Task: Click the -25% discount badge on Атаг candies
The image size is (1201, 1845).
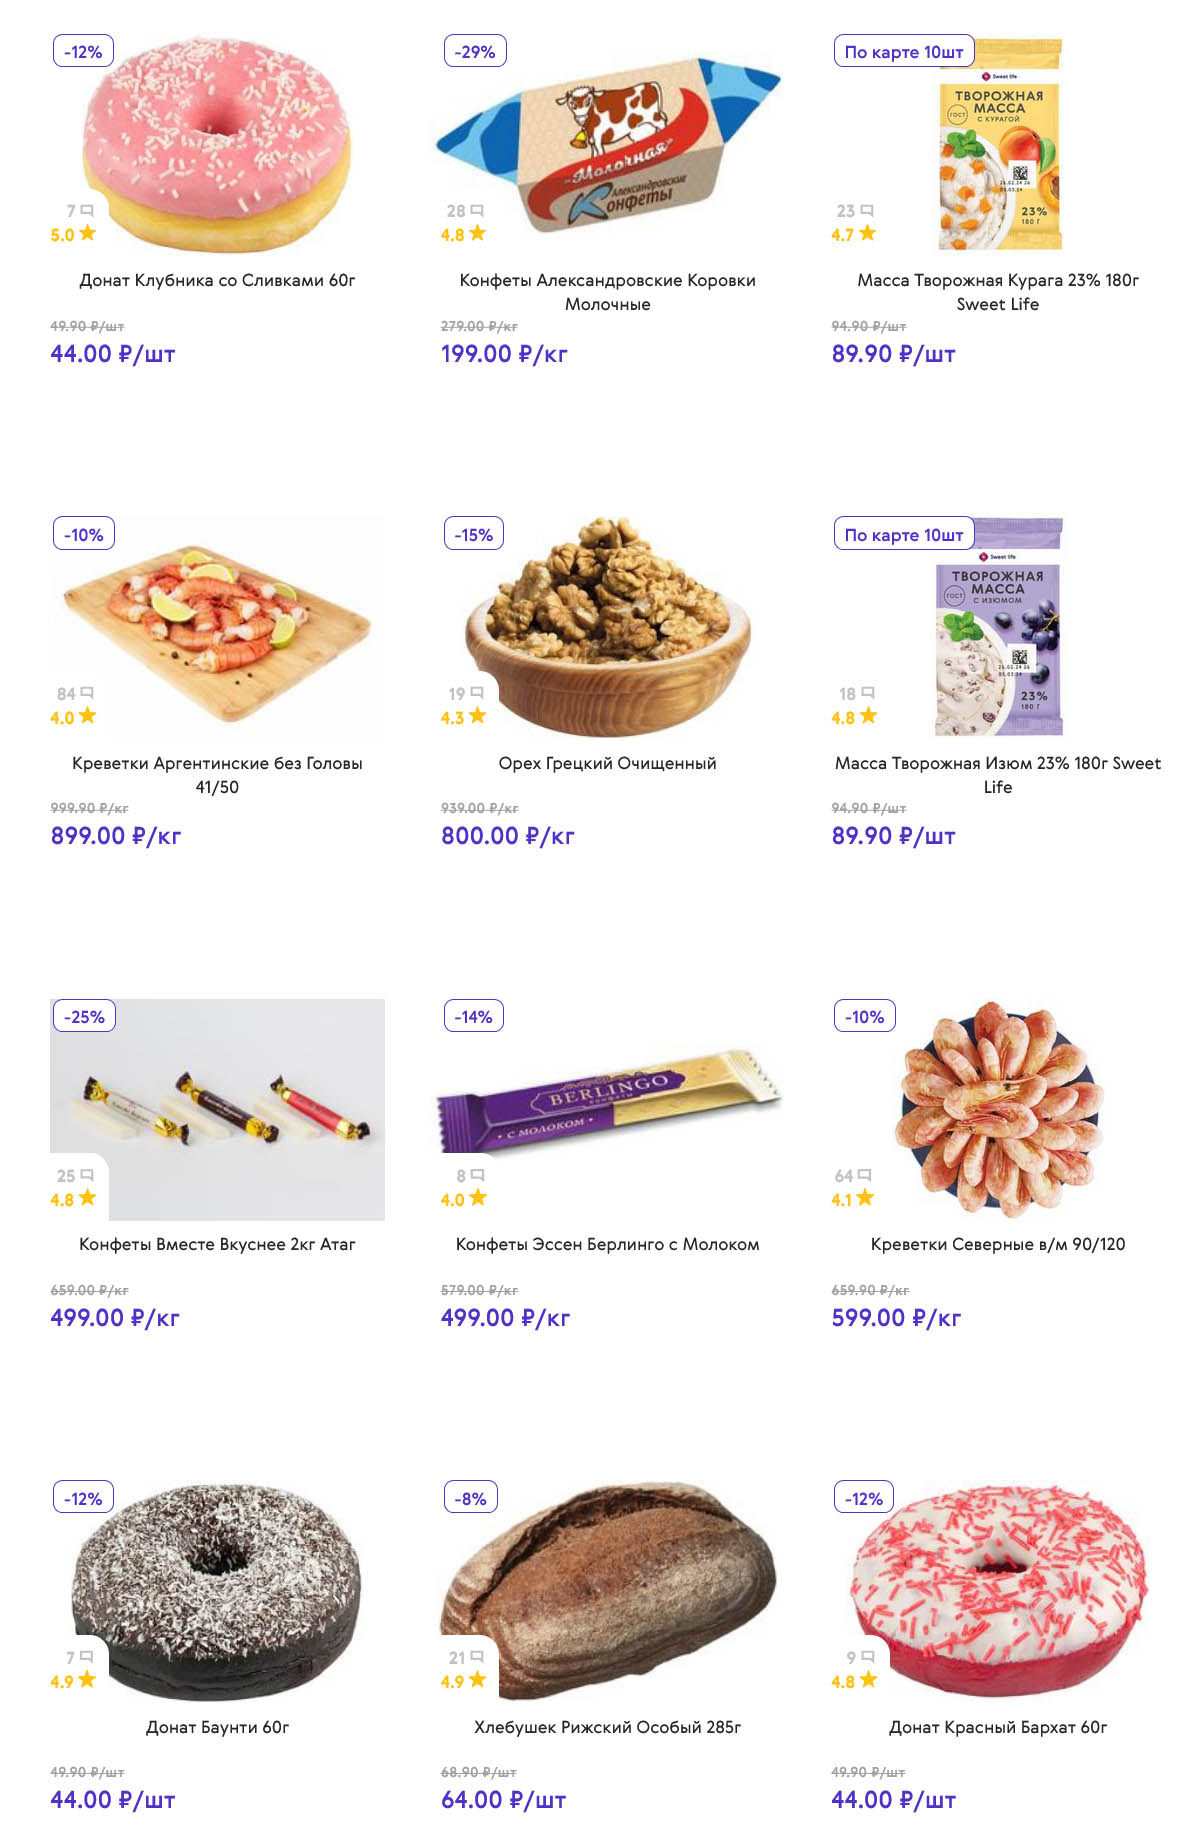Action: pos(84,1017)
